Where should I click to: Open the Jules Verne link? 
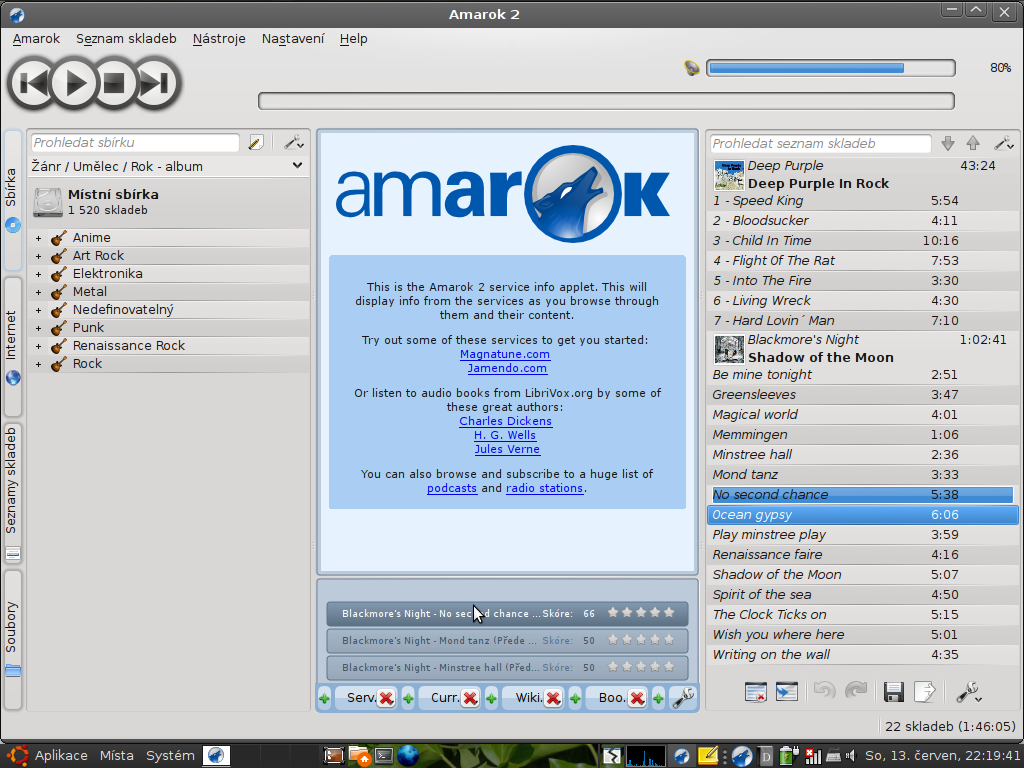[x=507, y=449]
